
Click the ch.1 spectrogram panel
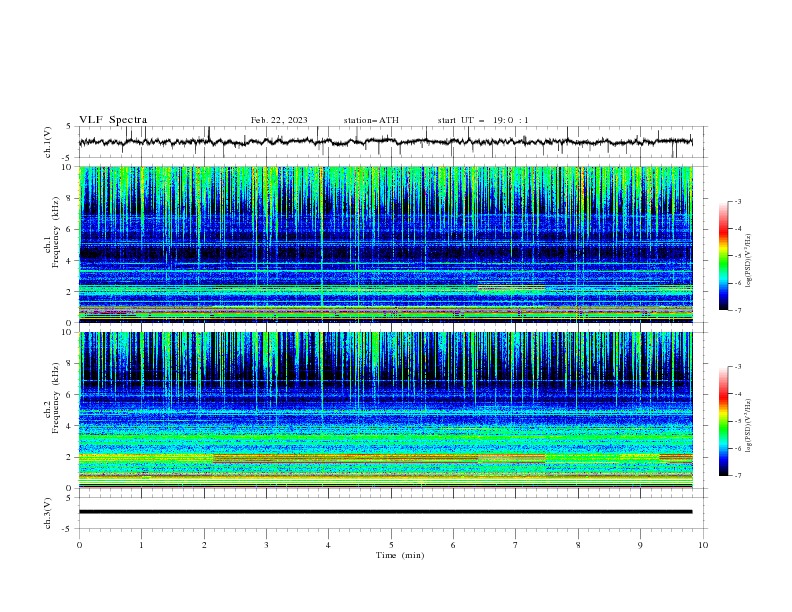pyautogui.click(x=385, y=244)
